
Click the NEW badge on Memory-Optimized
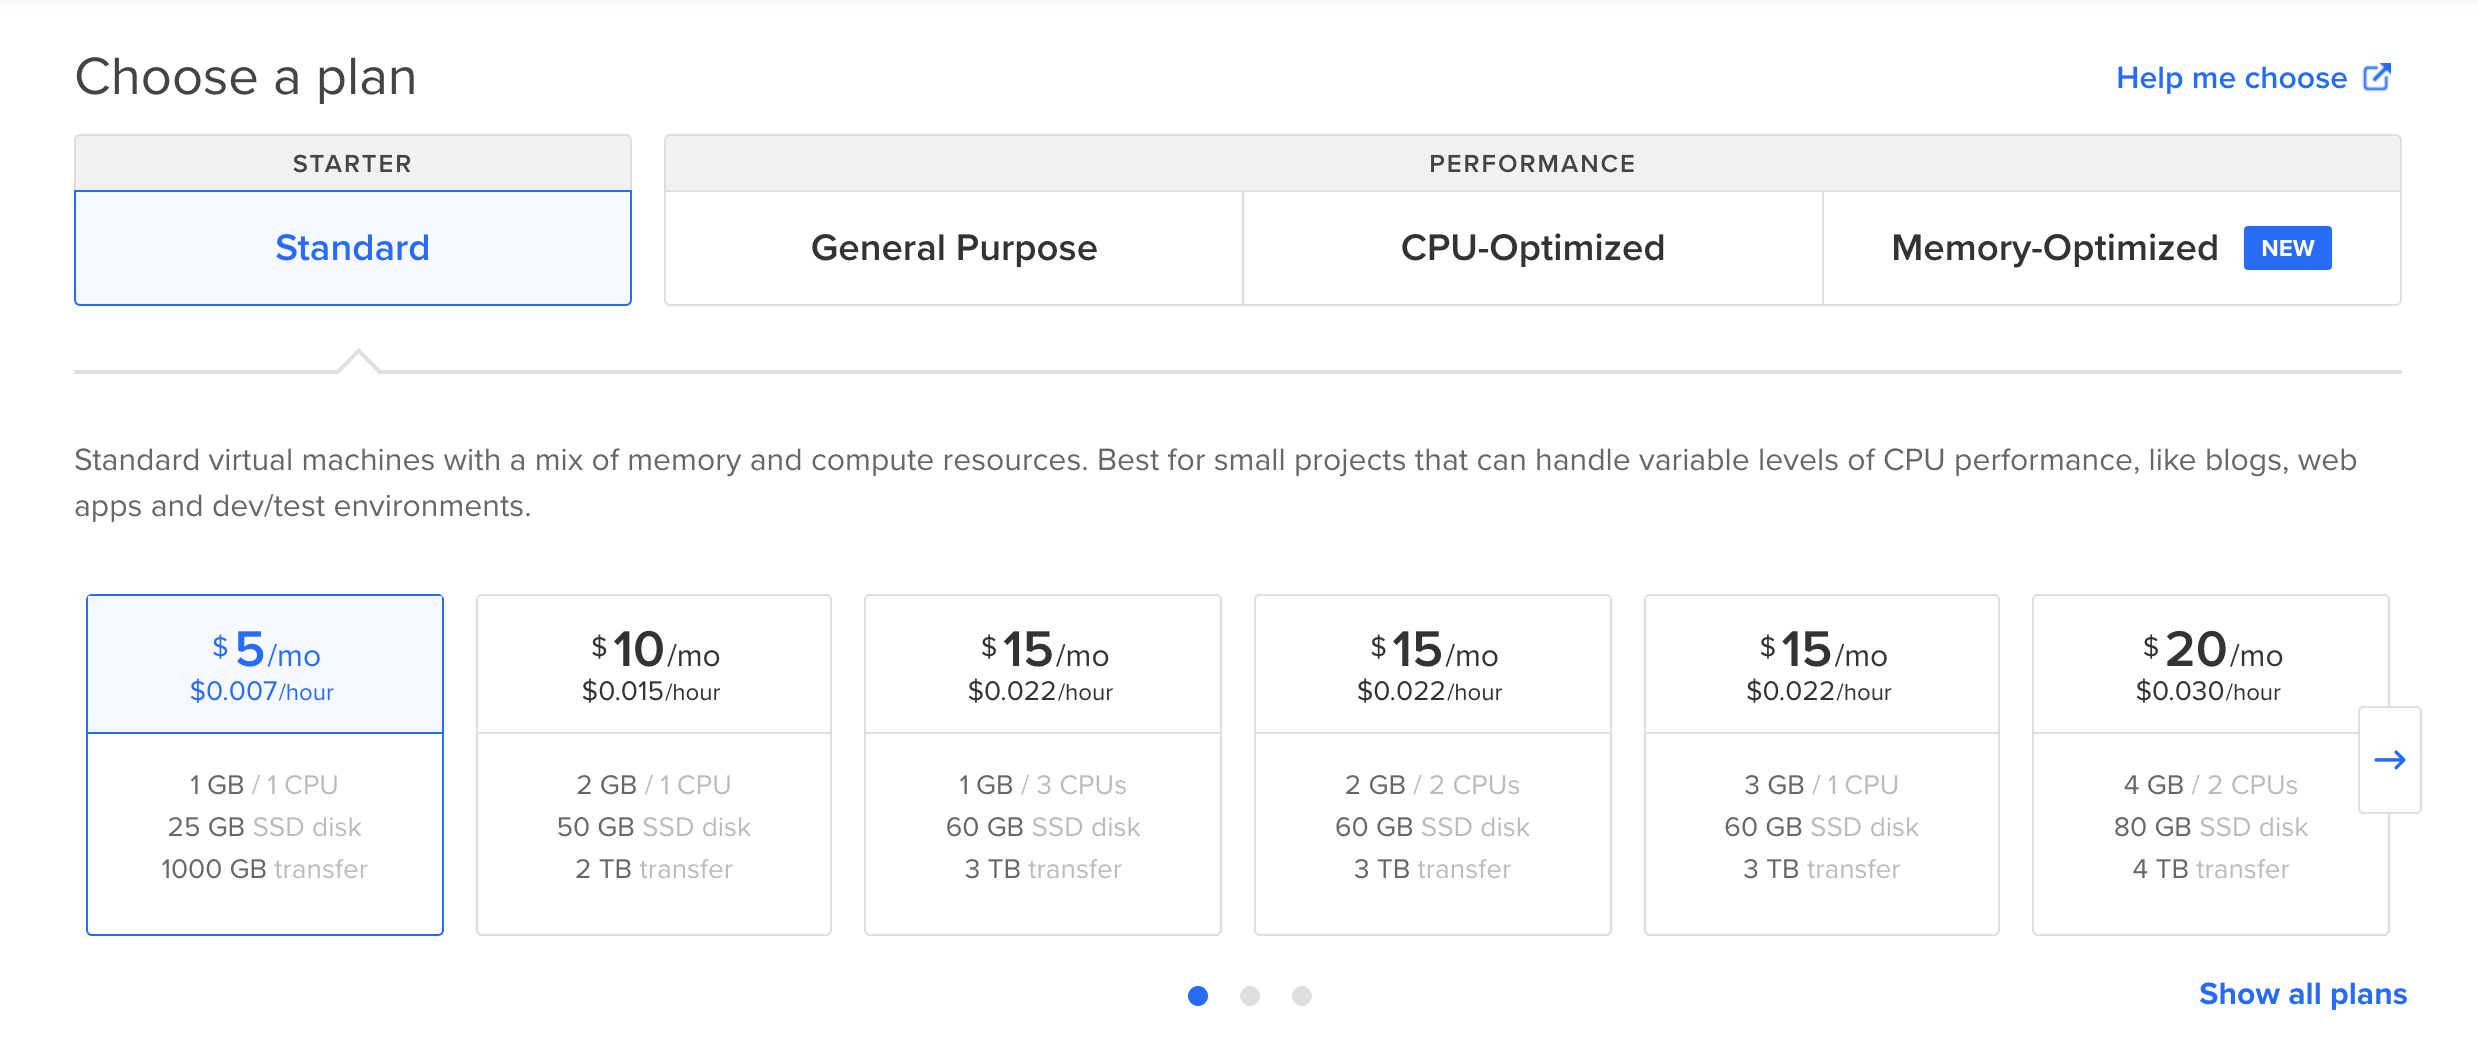click(x=2287, y=248)
